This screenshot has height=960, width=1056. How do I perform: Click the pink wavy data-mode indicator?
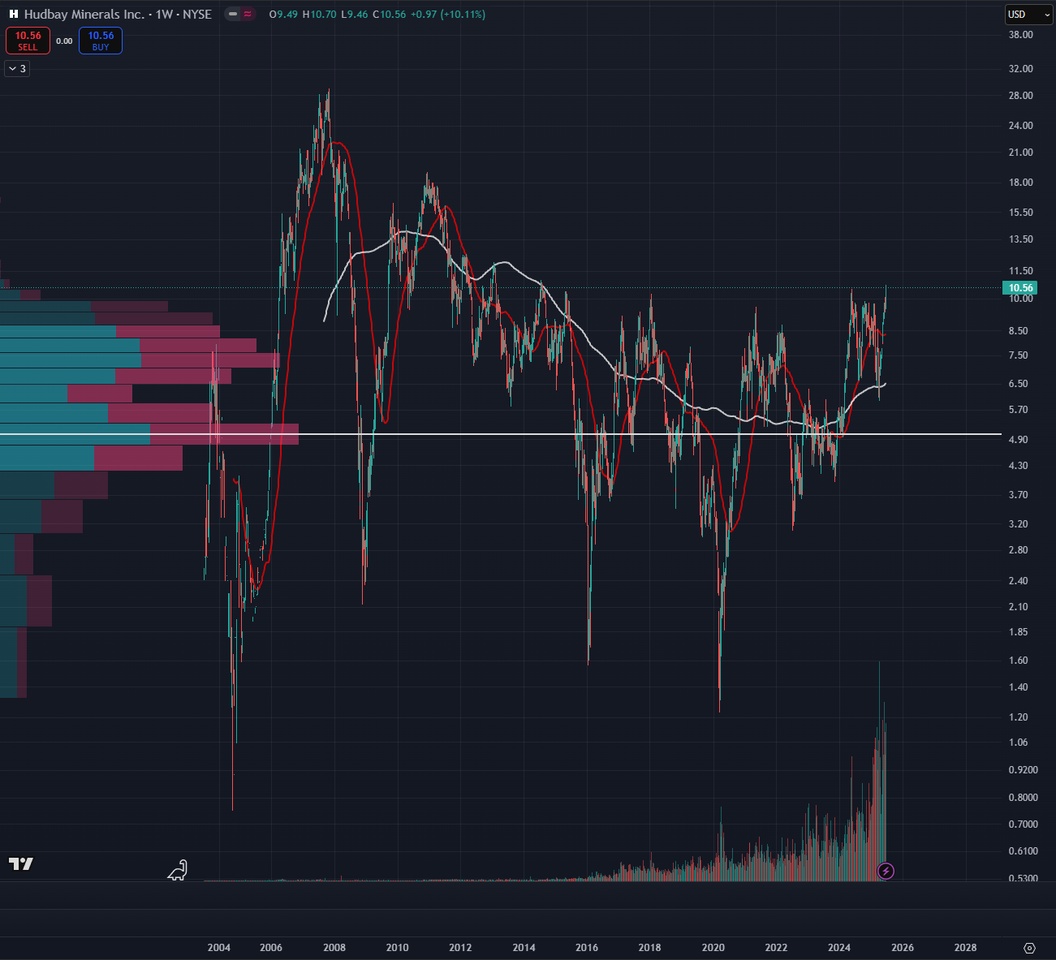point(248,14)
